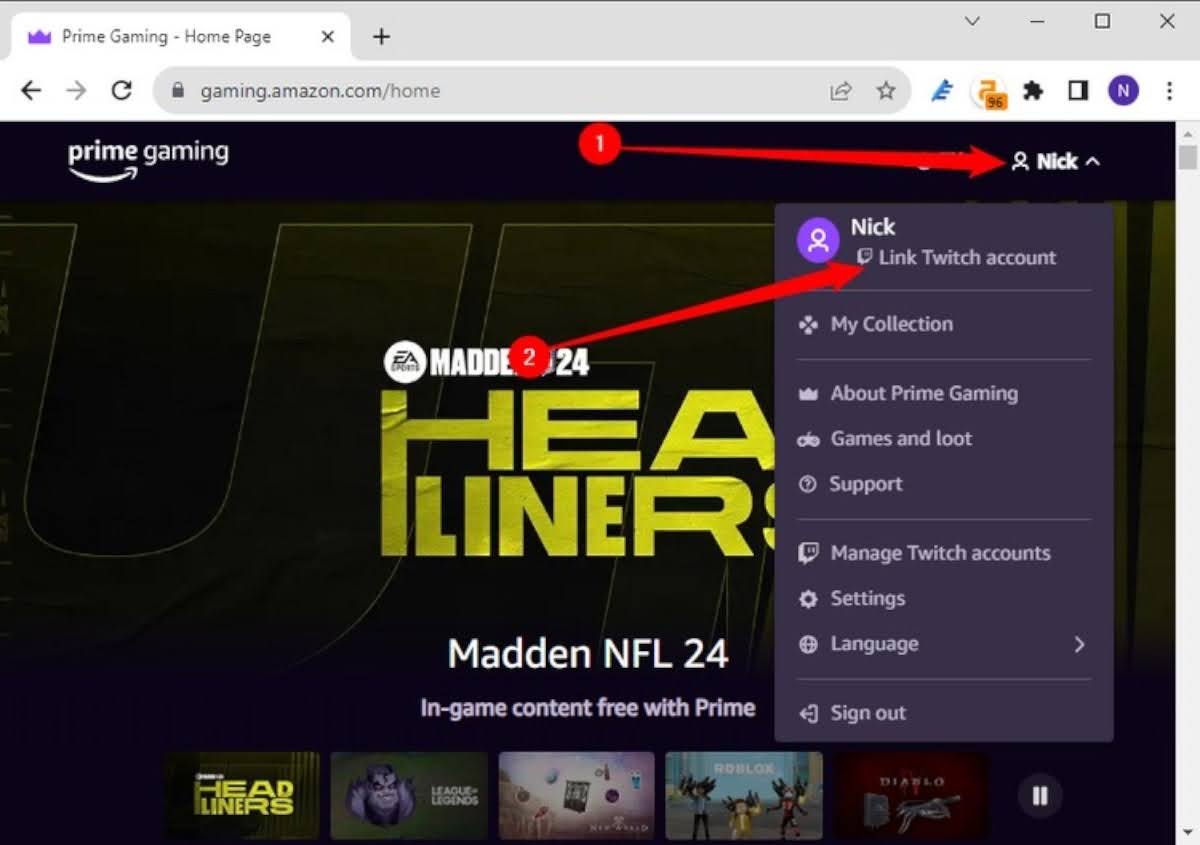
Task: Open the Chrome profile avatar N
Action: pos(1123,91)
